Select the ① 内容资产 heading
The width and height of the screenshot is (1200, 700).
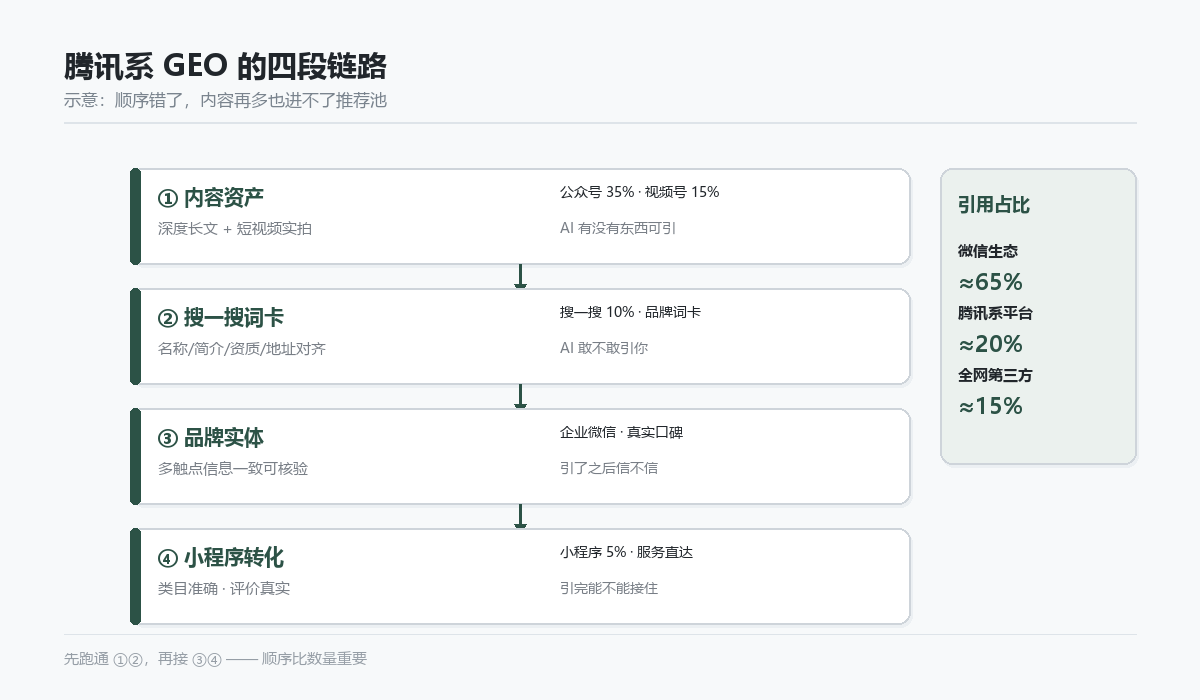[211, 198]
